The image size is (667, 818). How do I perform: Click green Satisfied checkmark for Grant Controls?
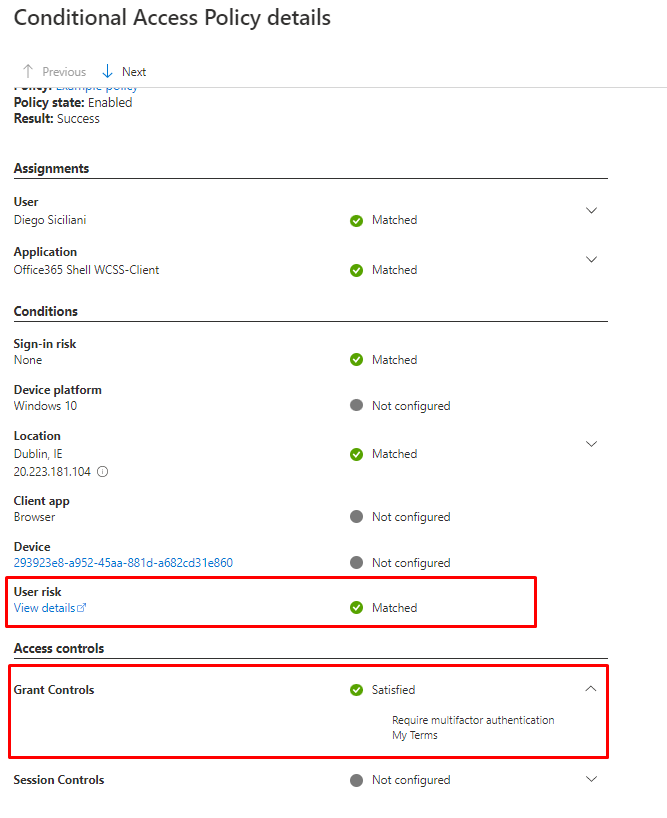click(356, 690)
